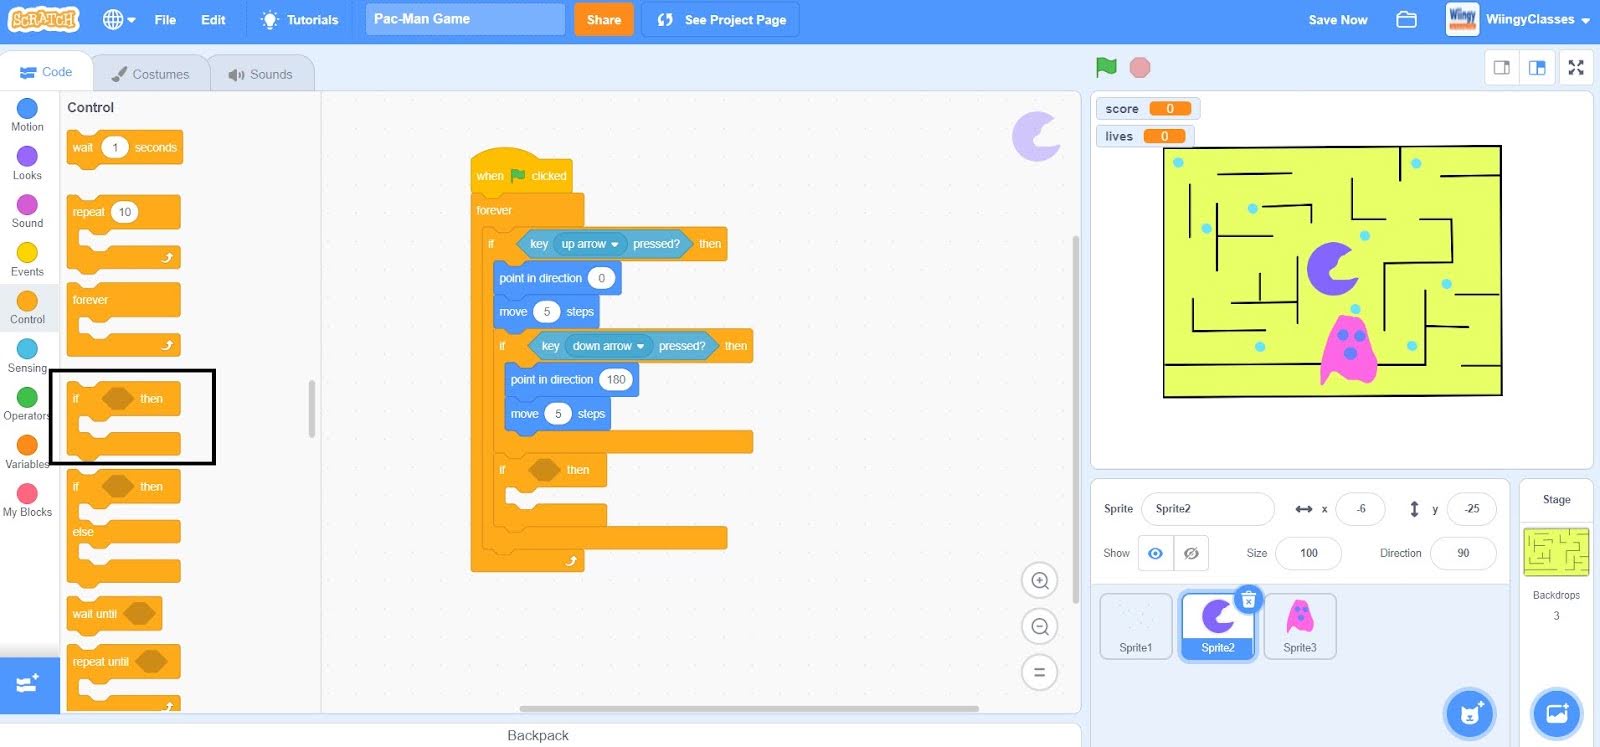This screenshot has width=1600, height=747.
Task: Switch to the Costumes tab
Action: (150, 74)
